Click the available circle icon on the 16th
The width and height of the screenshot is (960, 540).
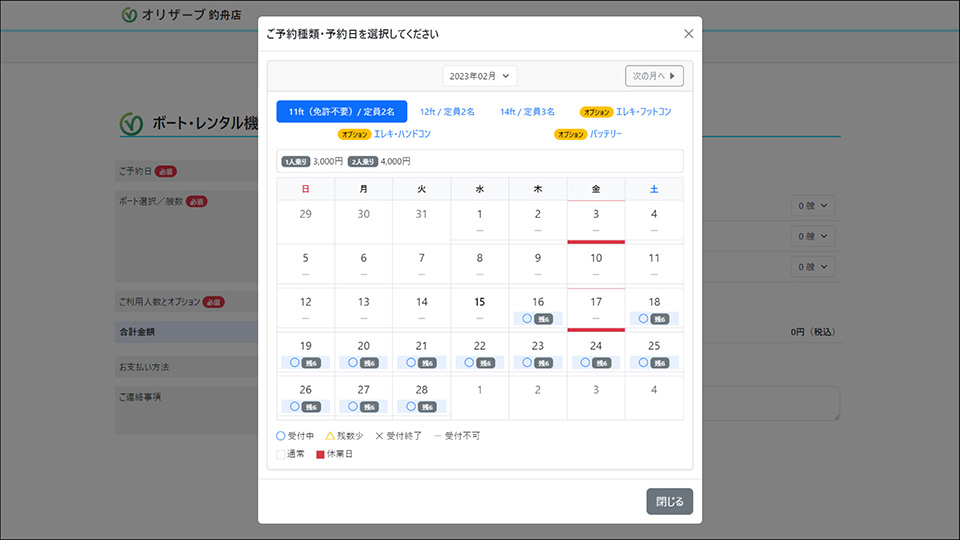(x=527, y=319)
